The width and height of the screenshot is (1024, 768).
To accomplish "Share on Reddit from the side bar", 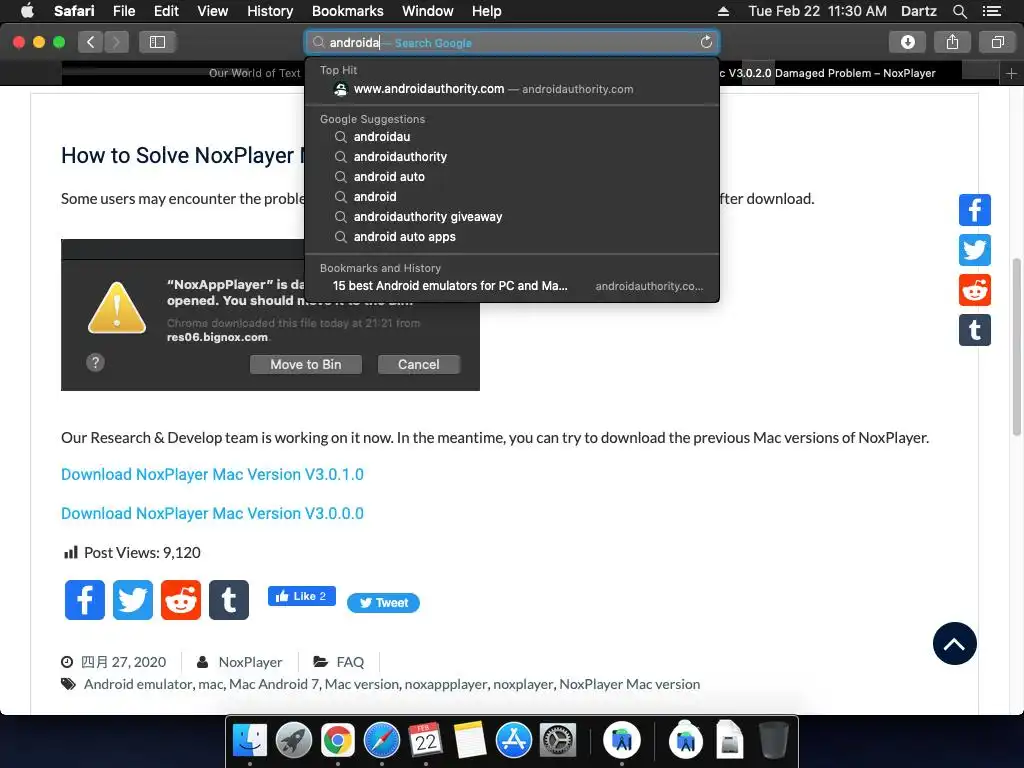I will (x=974, y=290).
